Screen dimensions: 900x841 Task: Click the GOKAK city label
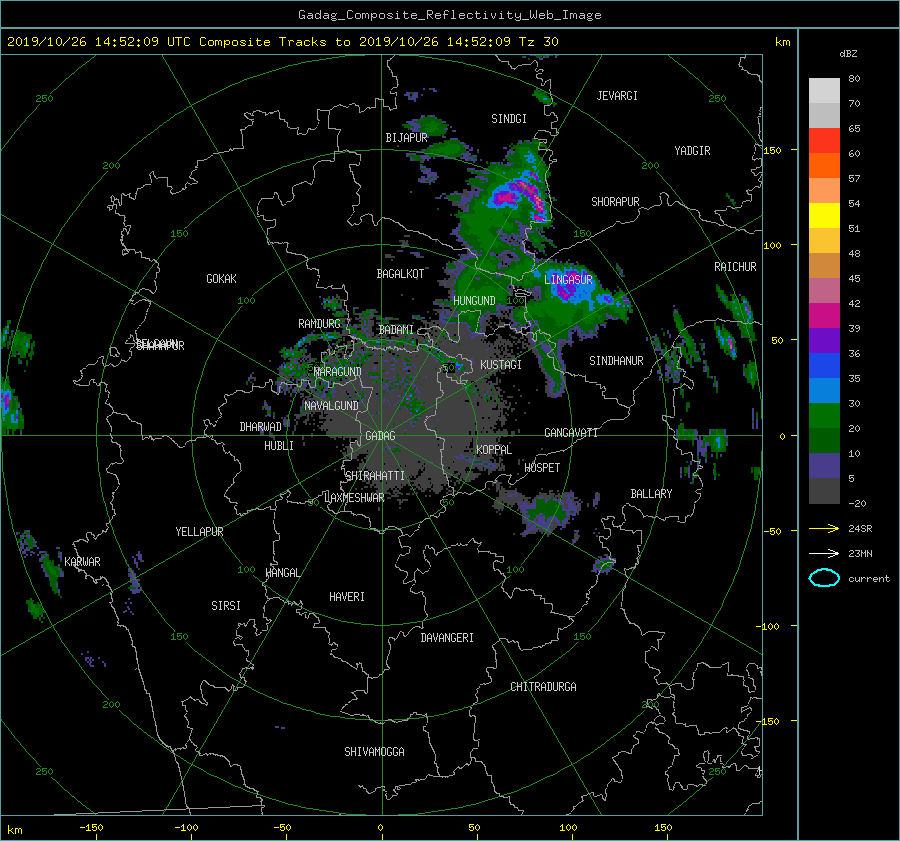pos(221,279)
